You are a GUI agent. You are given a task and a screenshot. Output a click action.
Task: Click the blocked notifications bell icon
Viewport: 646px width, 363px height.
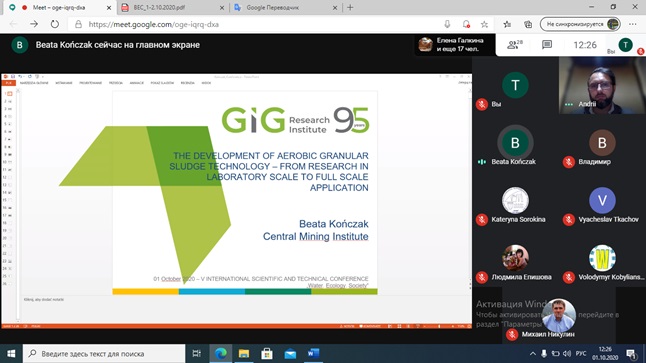tap(466, 24)
